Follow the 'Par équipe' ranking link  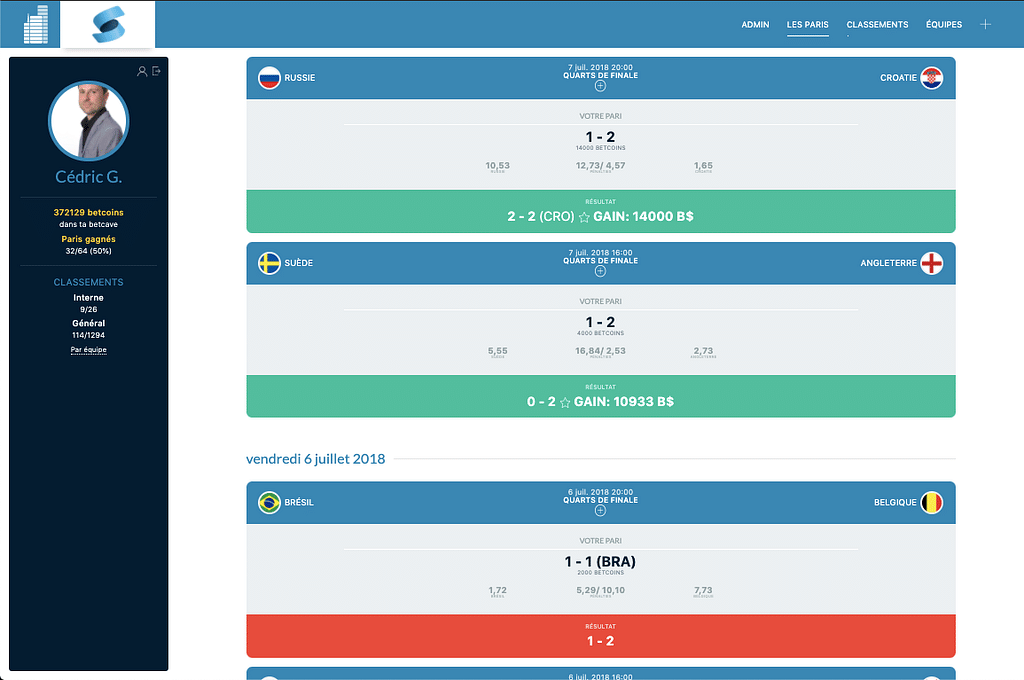(x=89, y=350)
